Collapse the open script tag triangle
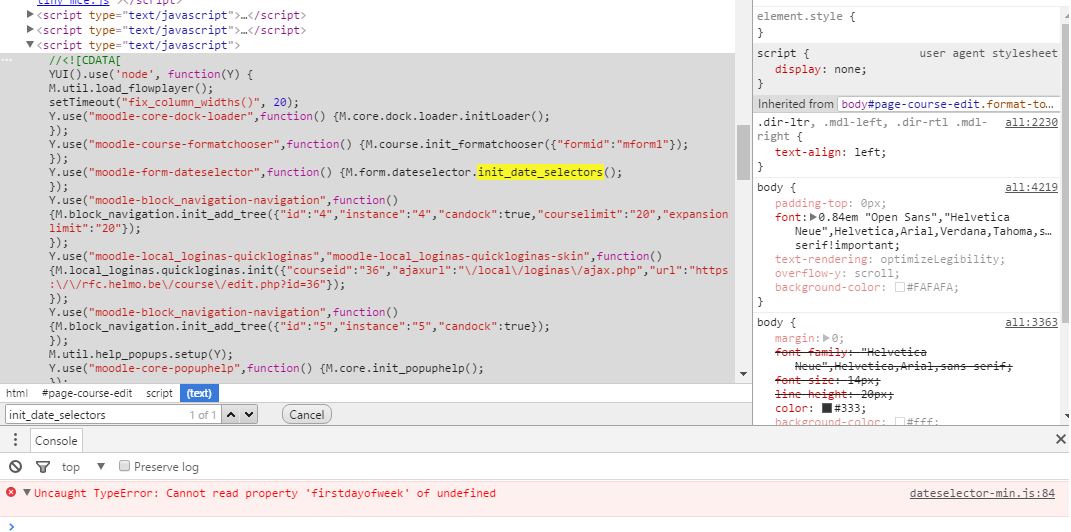The height and width of the screenshot is (532, 1071). coord(30,45)
